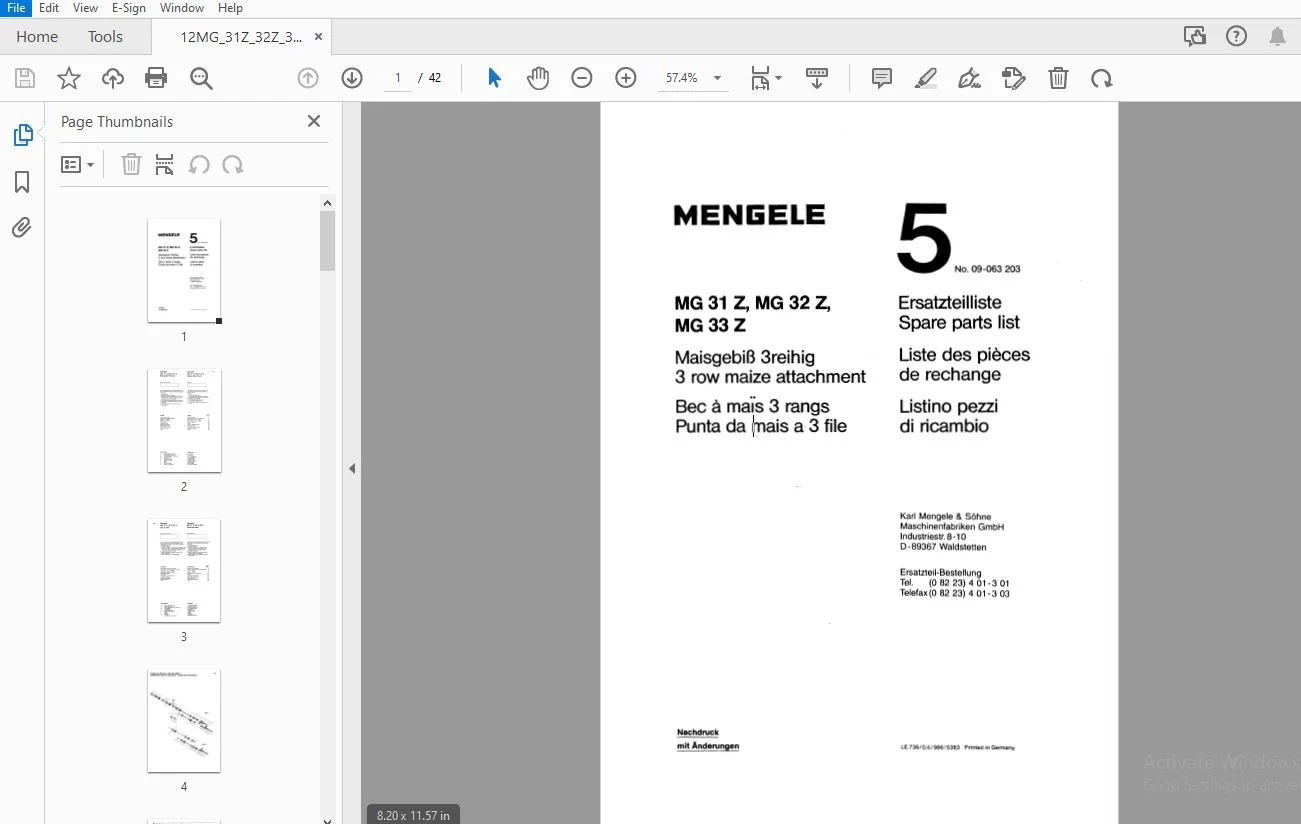Collapse the navigation pane with the arrow
The width and height of the screenshot is (1301, 824).
(x=352, y=468)
